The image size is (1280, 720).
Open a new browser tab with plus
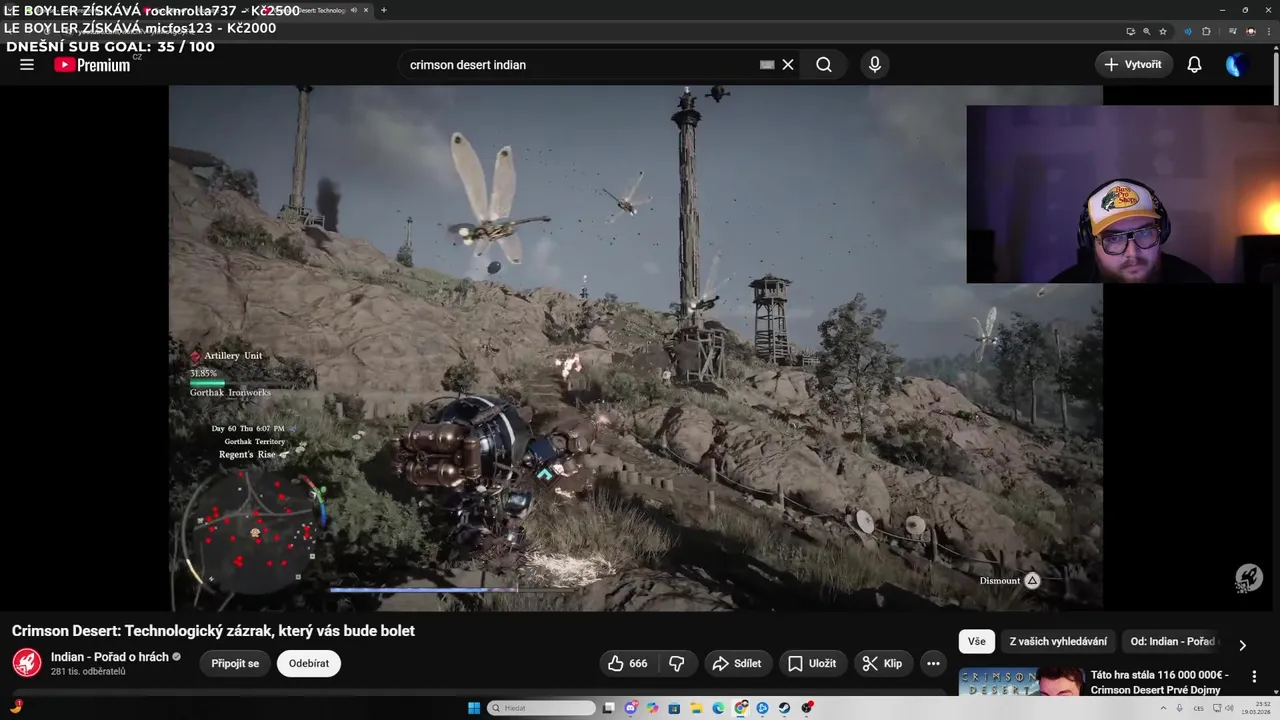[384, 10]
